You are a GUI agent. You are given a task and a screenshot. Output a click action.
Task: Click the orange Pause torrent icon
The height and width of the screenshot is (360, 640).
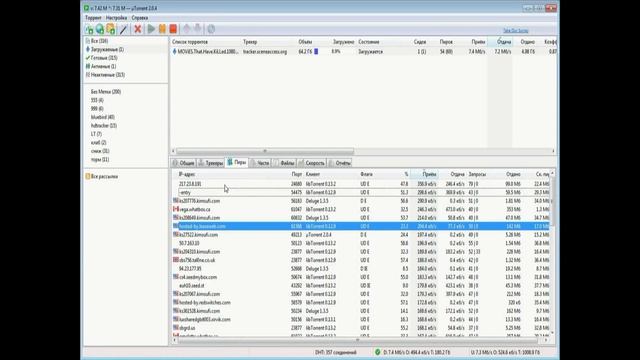tap(162, 29)
